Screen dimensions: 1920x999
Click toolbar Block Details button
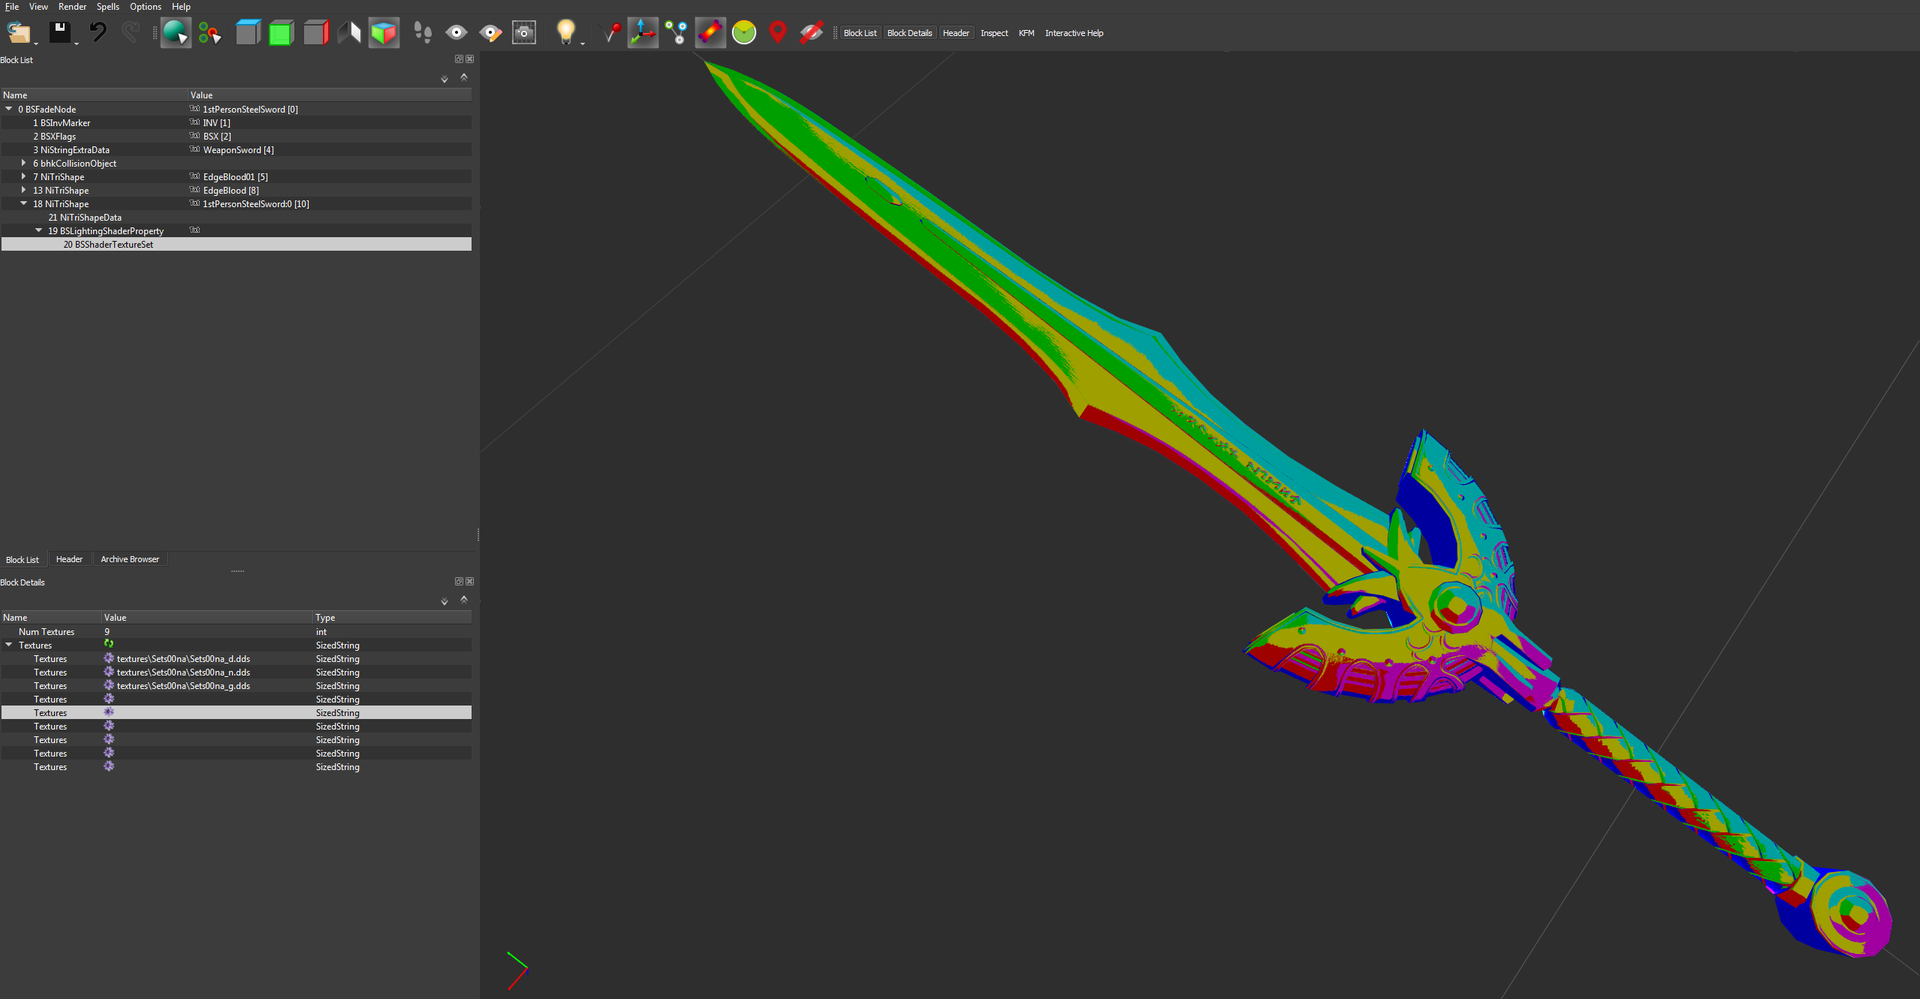(909, 33)
